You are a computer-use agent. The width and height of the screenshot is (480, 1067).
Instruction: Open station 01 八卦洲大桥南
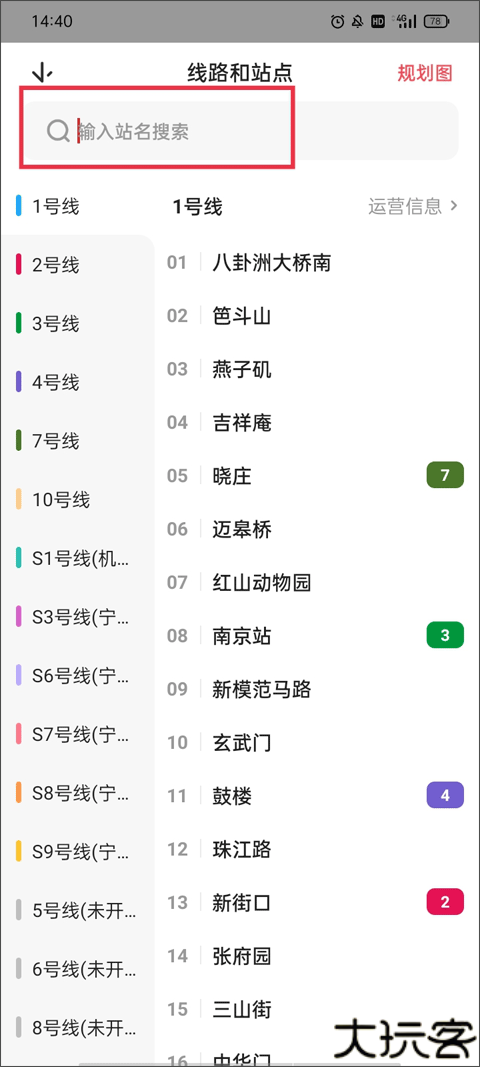[317, 262]
